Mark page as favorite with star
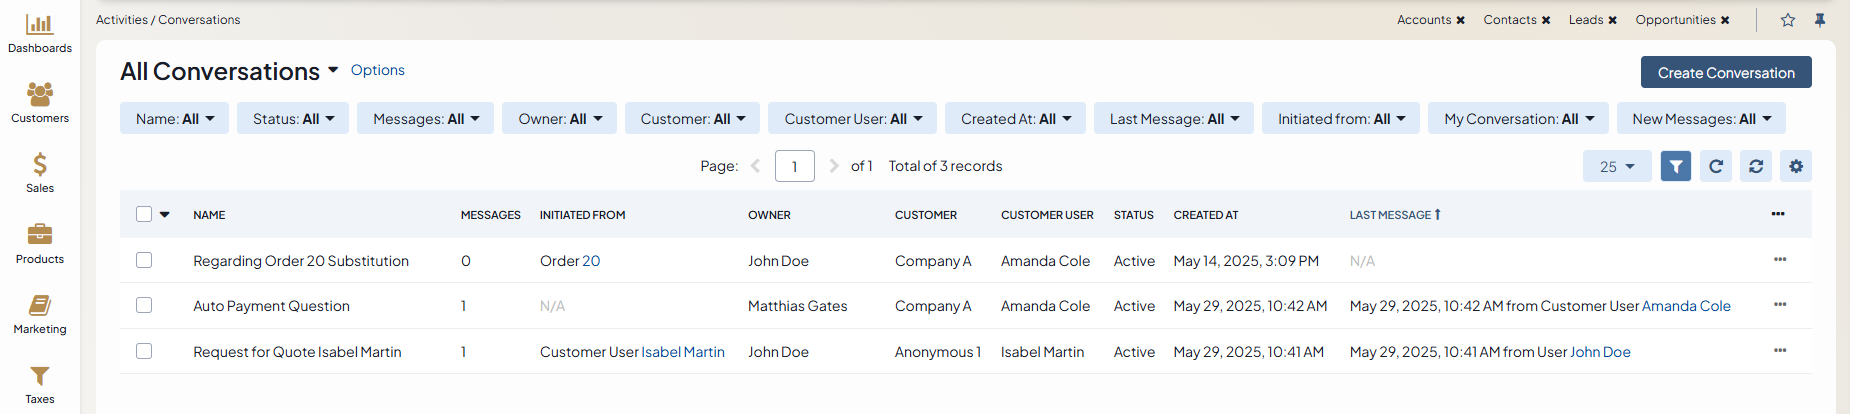Image resolution: width=1850 pixels, height=414 pixels. tap(1788, 20)
